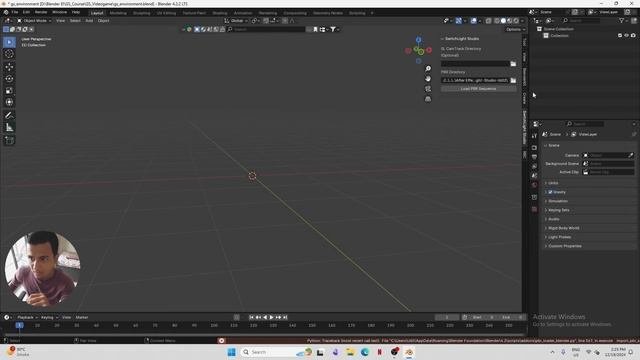Click the Load PBR Sequence button
The width and height of the screenshot is (640, 360).
tap(478, 89)
